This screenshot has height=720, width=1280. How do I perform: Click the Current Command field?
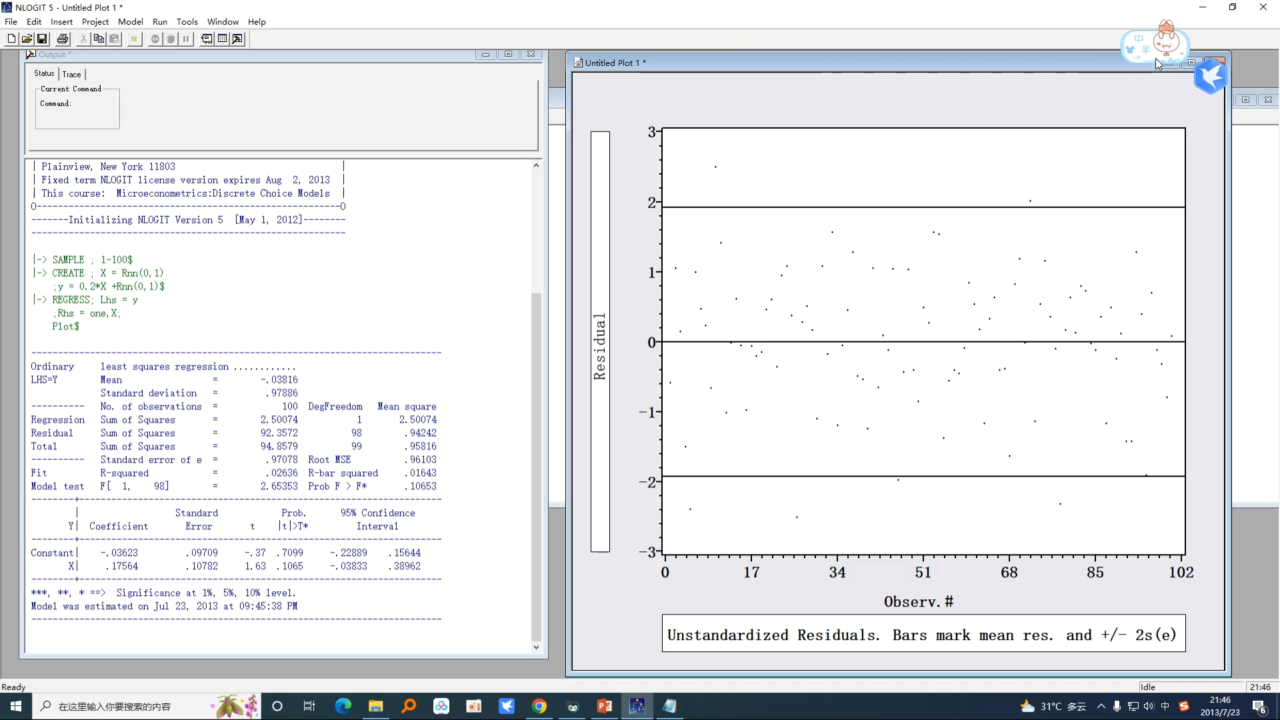coord(77,108)
